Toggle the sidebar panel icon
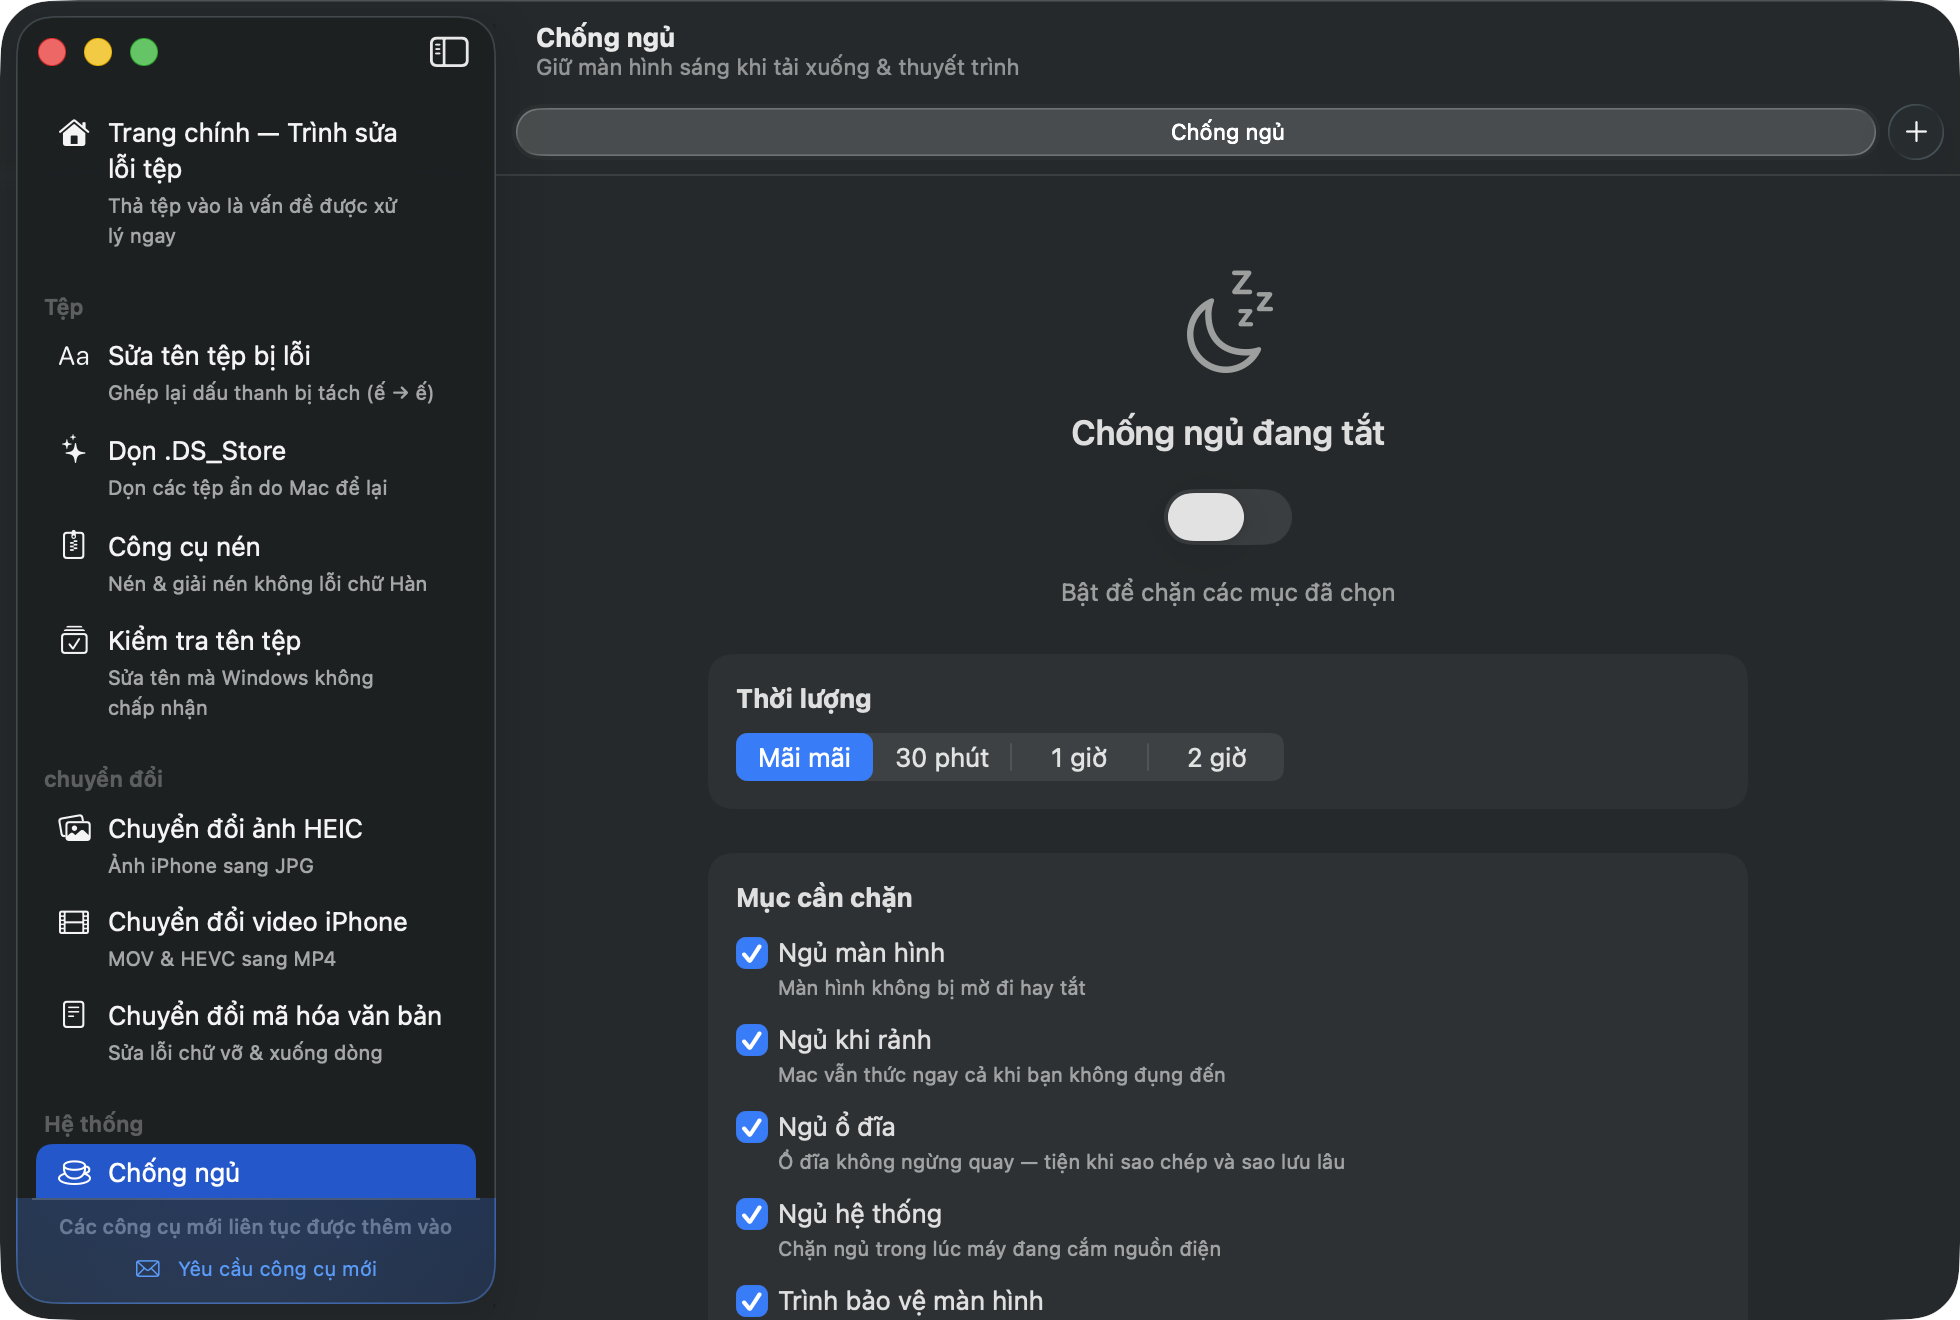 (x=449, y=52)
